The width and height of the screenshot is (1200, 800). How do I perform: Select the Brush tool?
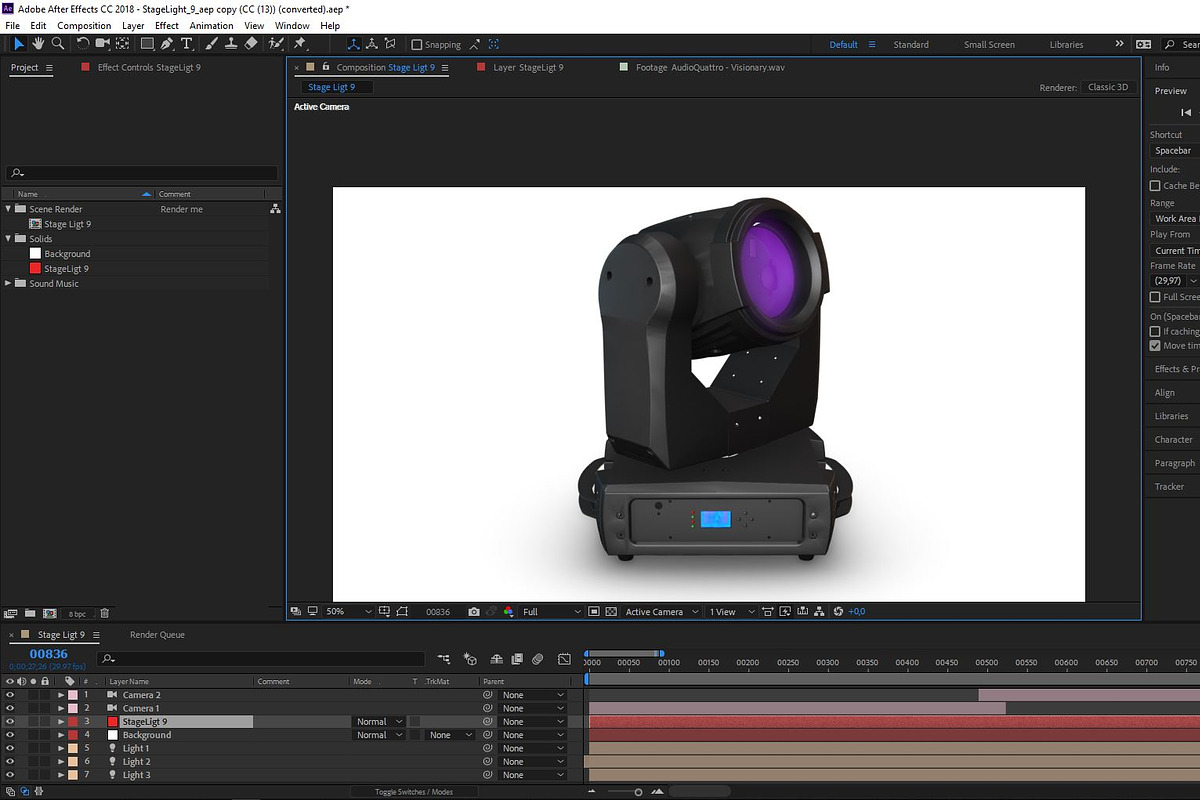212,44
